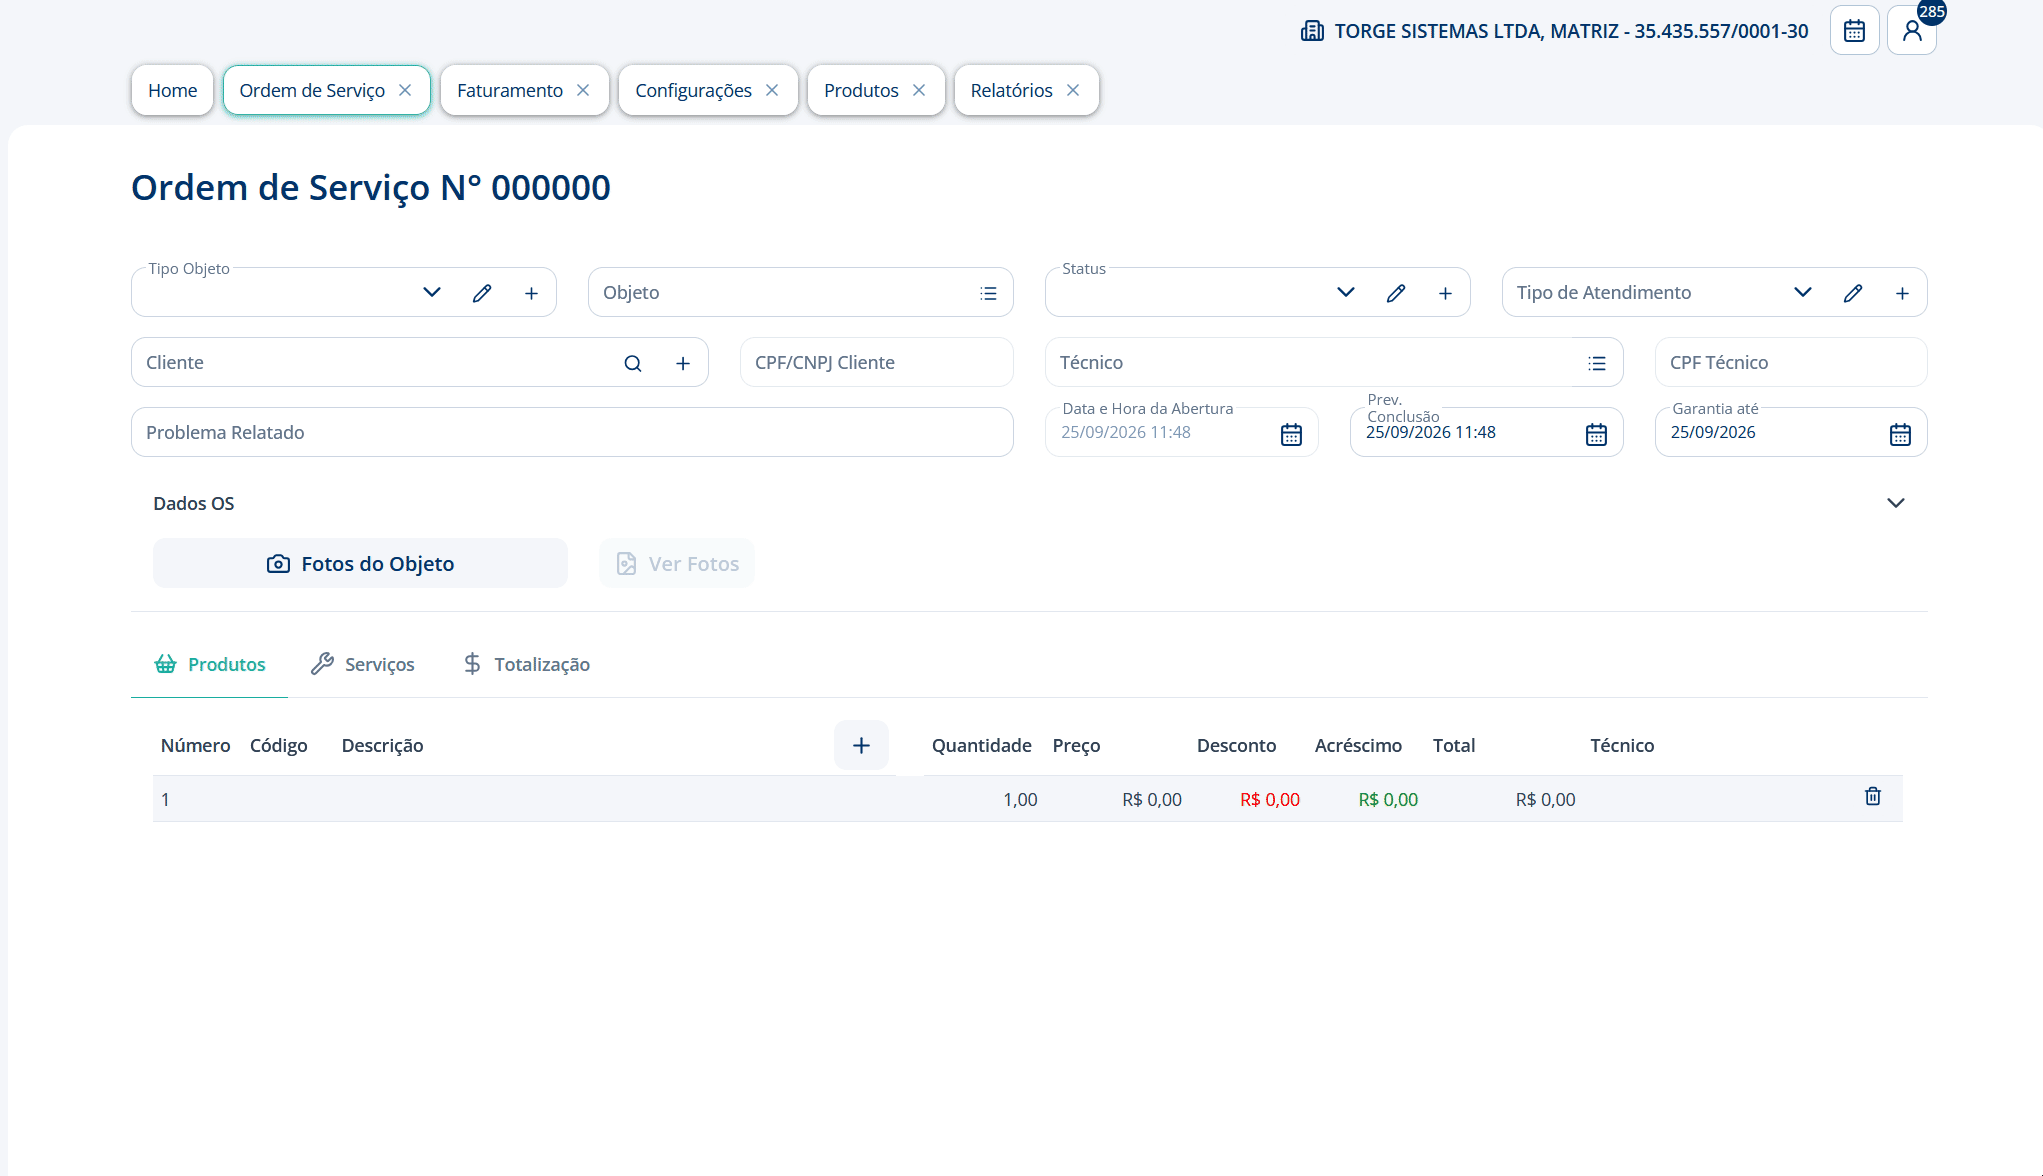Screen dimensions: 2043x1176
Task: Click the green R$ 0,00 Acréscimo value
Action: tap(1388, 799)
